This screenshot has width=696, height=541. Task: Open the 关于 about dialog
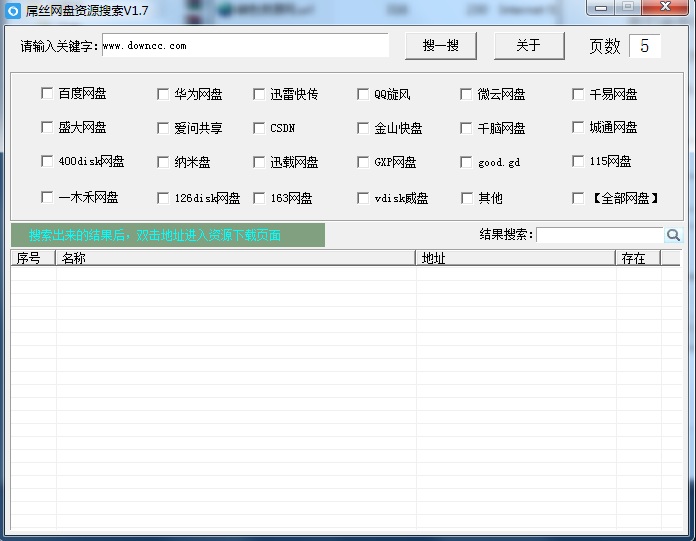click(x=529, y=45)
